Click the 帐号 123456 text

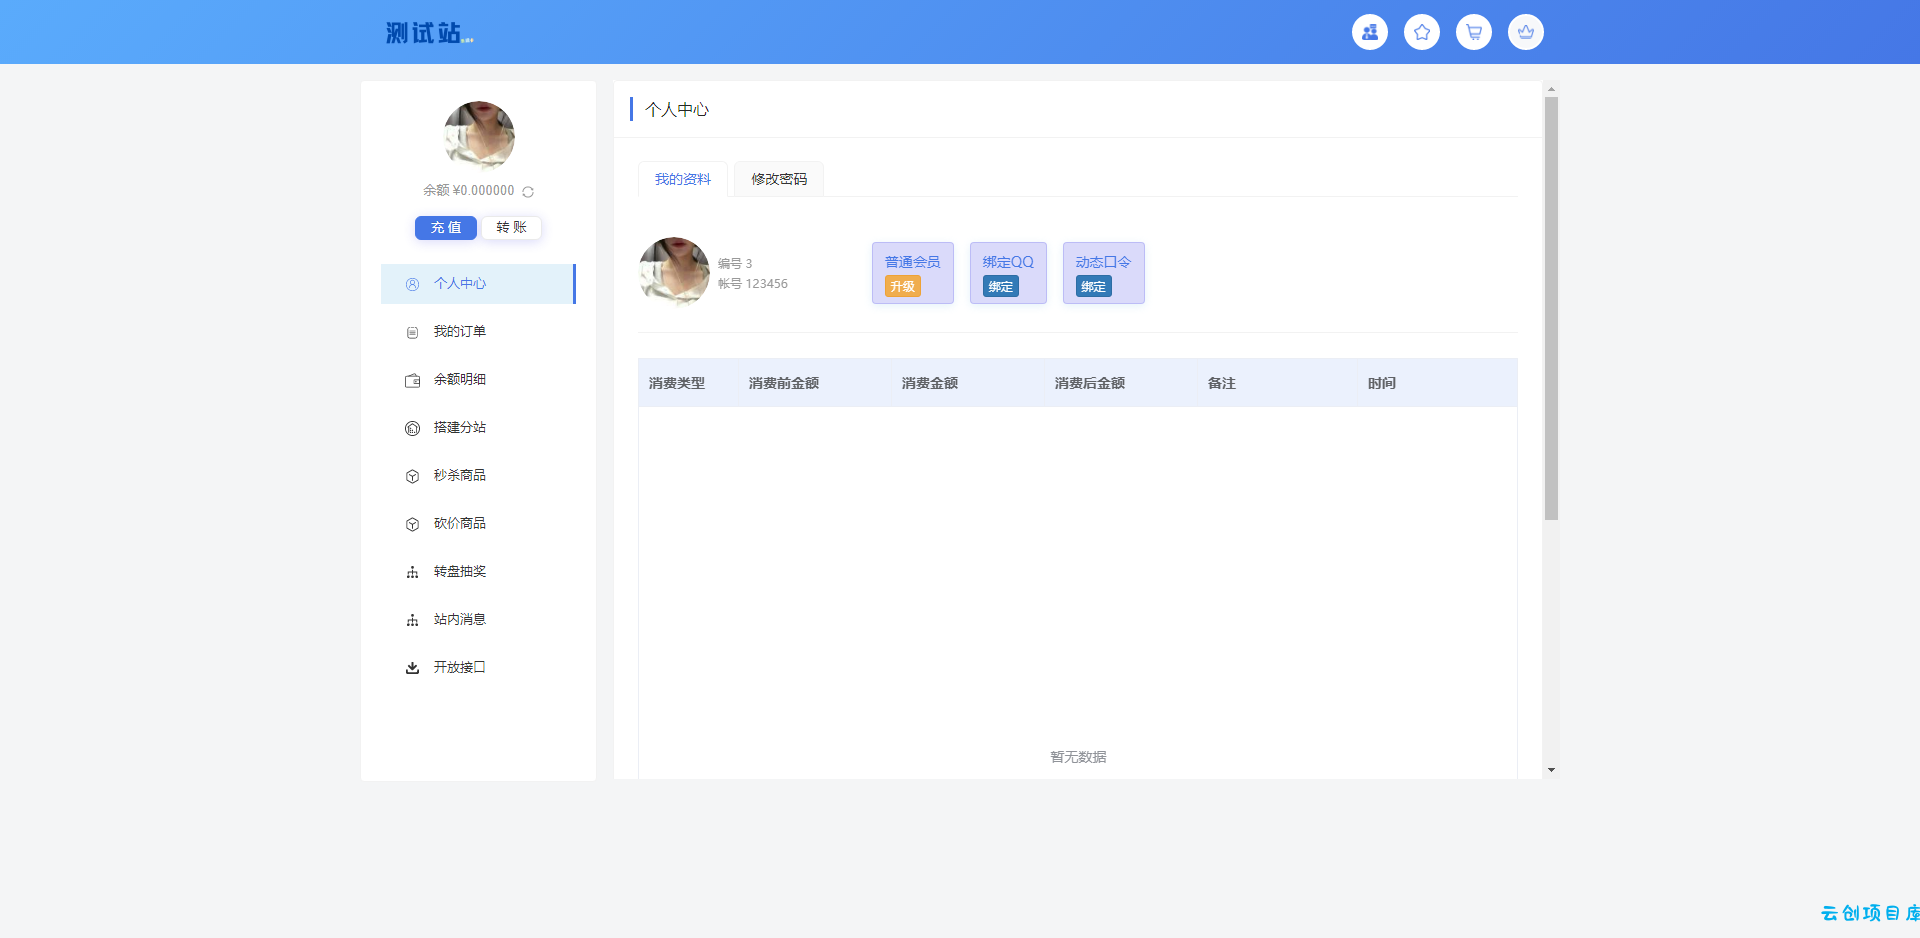(x=753, y=284)
